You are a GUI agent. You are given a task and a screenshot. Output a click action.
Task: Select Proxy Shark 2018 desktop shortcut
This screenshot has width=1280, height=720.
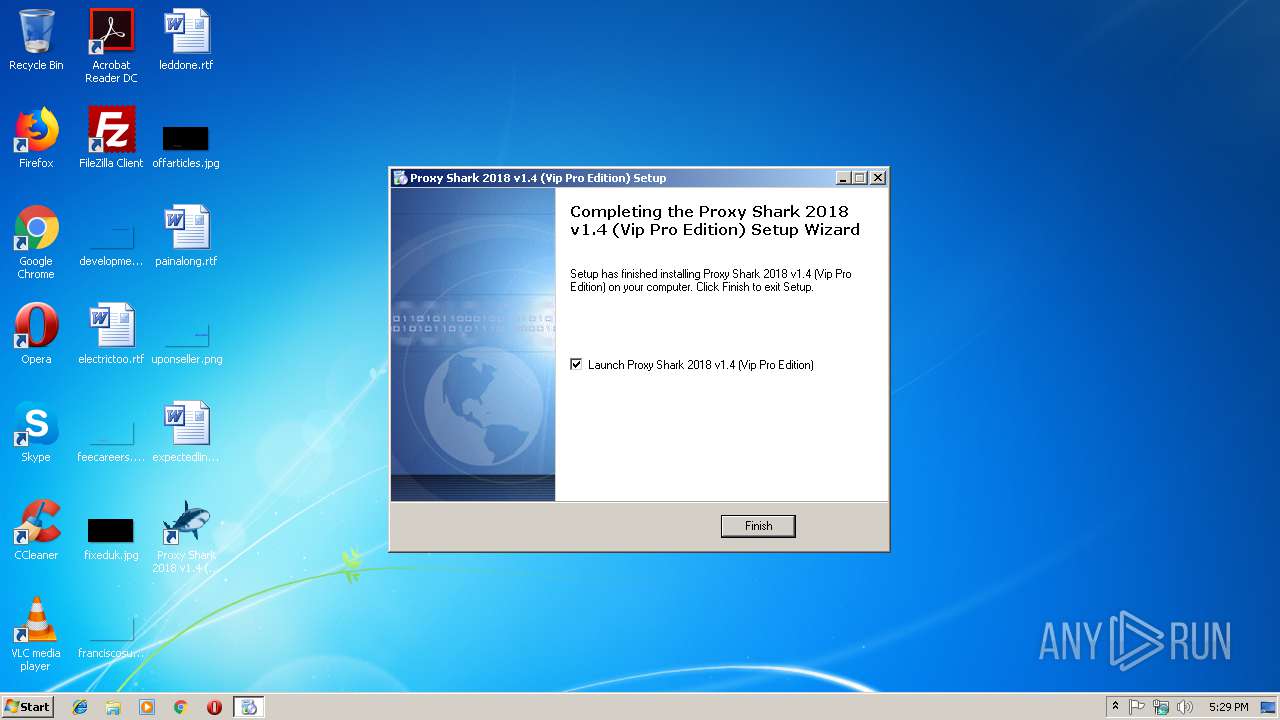pos(186,536)
